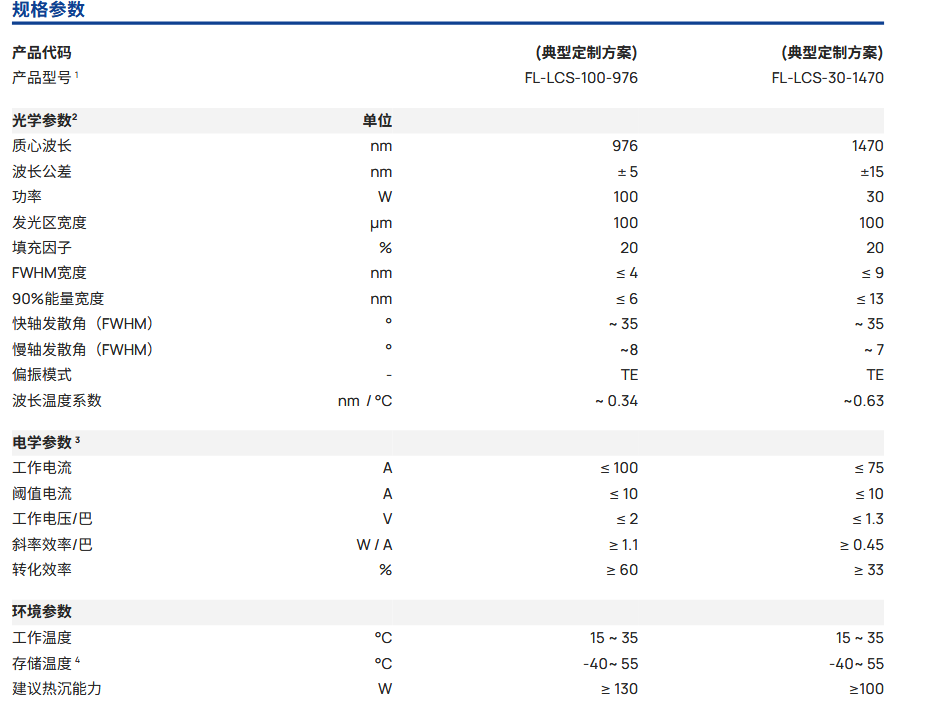Click the 单位 column header
926x714 pixels.
click(x=377, y=121)
